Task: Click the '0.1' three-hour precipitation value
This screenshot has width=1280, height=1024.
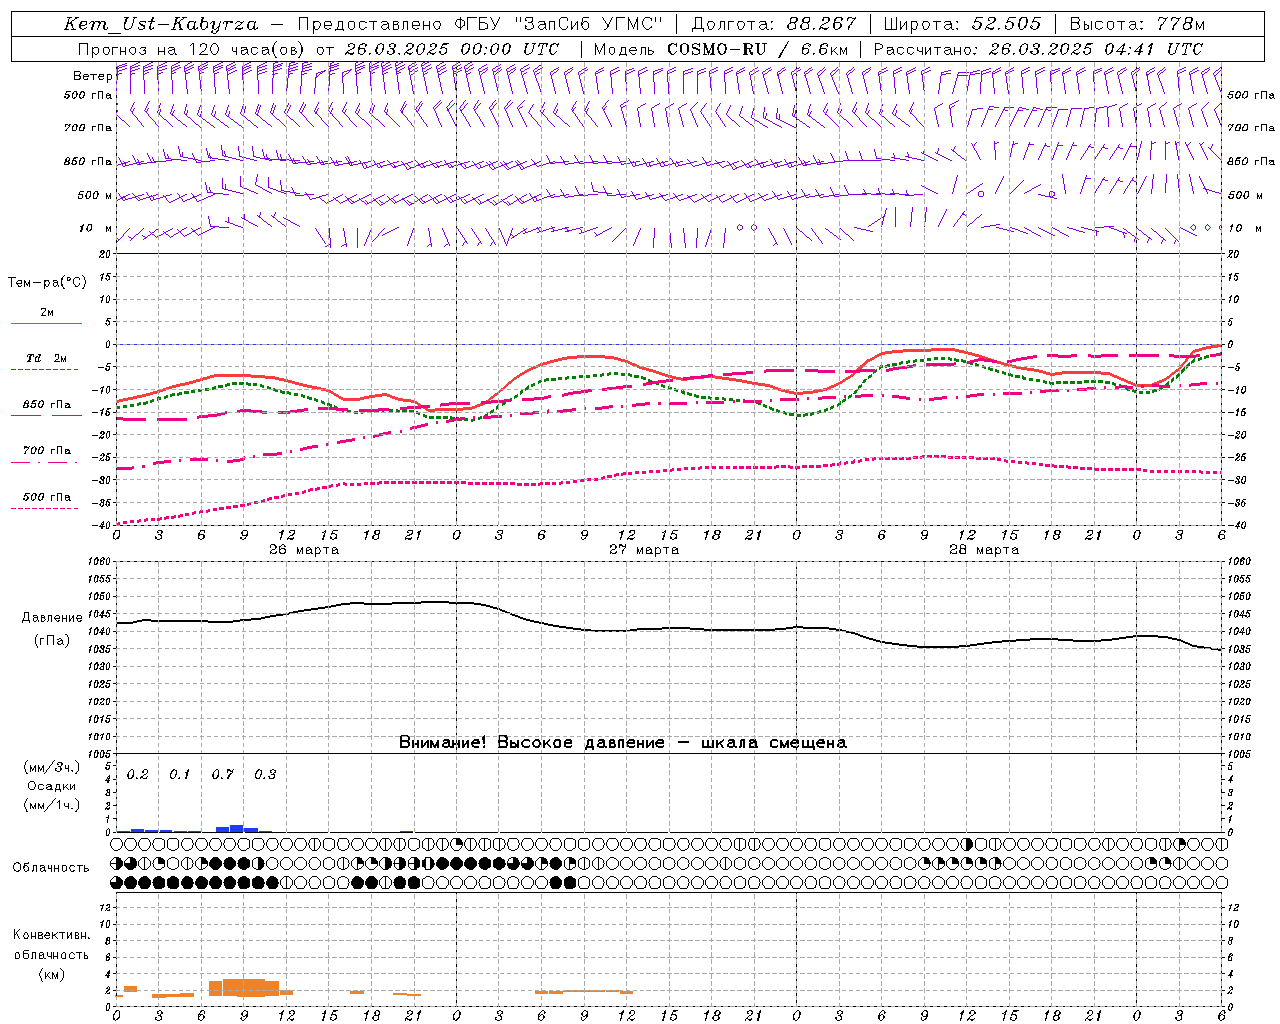Action: (x=179, y=775)
